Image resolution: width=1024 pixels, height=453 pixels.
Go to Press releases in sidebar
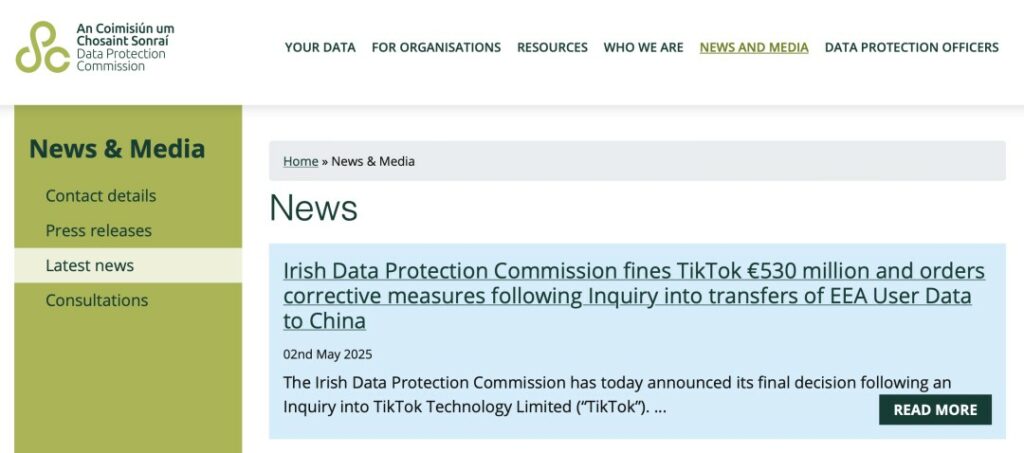pyautogui.click(x=99, y=231)
